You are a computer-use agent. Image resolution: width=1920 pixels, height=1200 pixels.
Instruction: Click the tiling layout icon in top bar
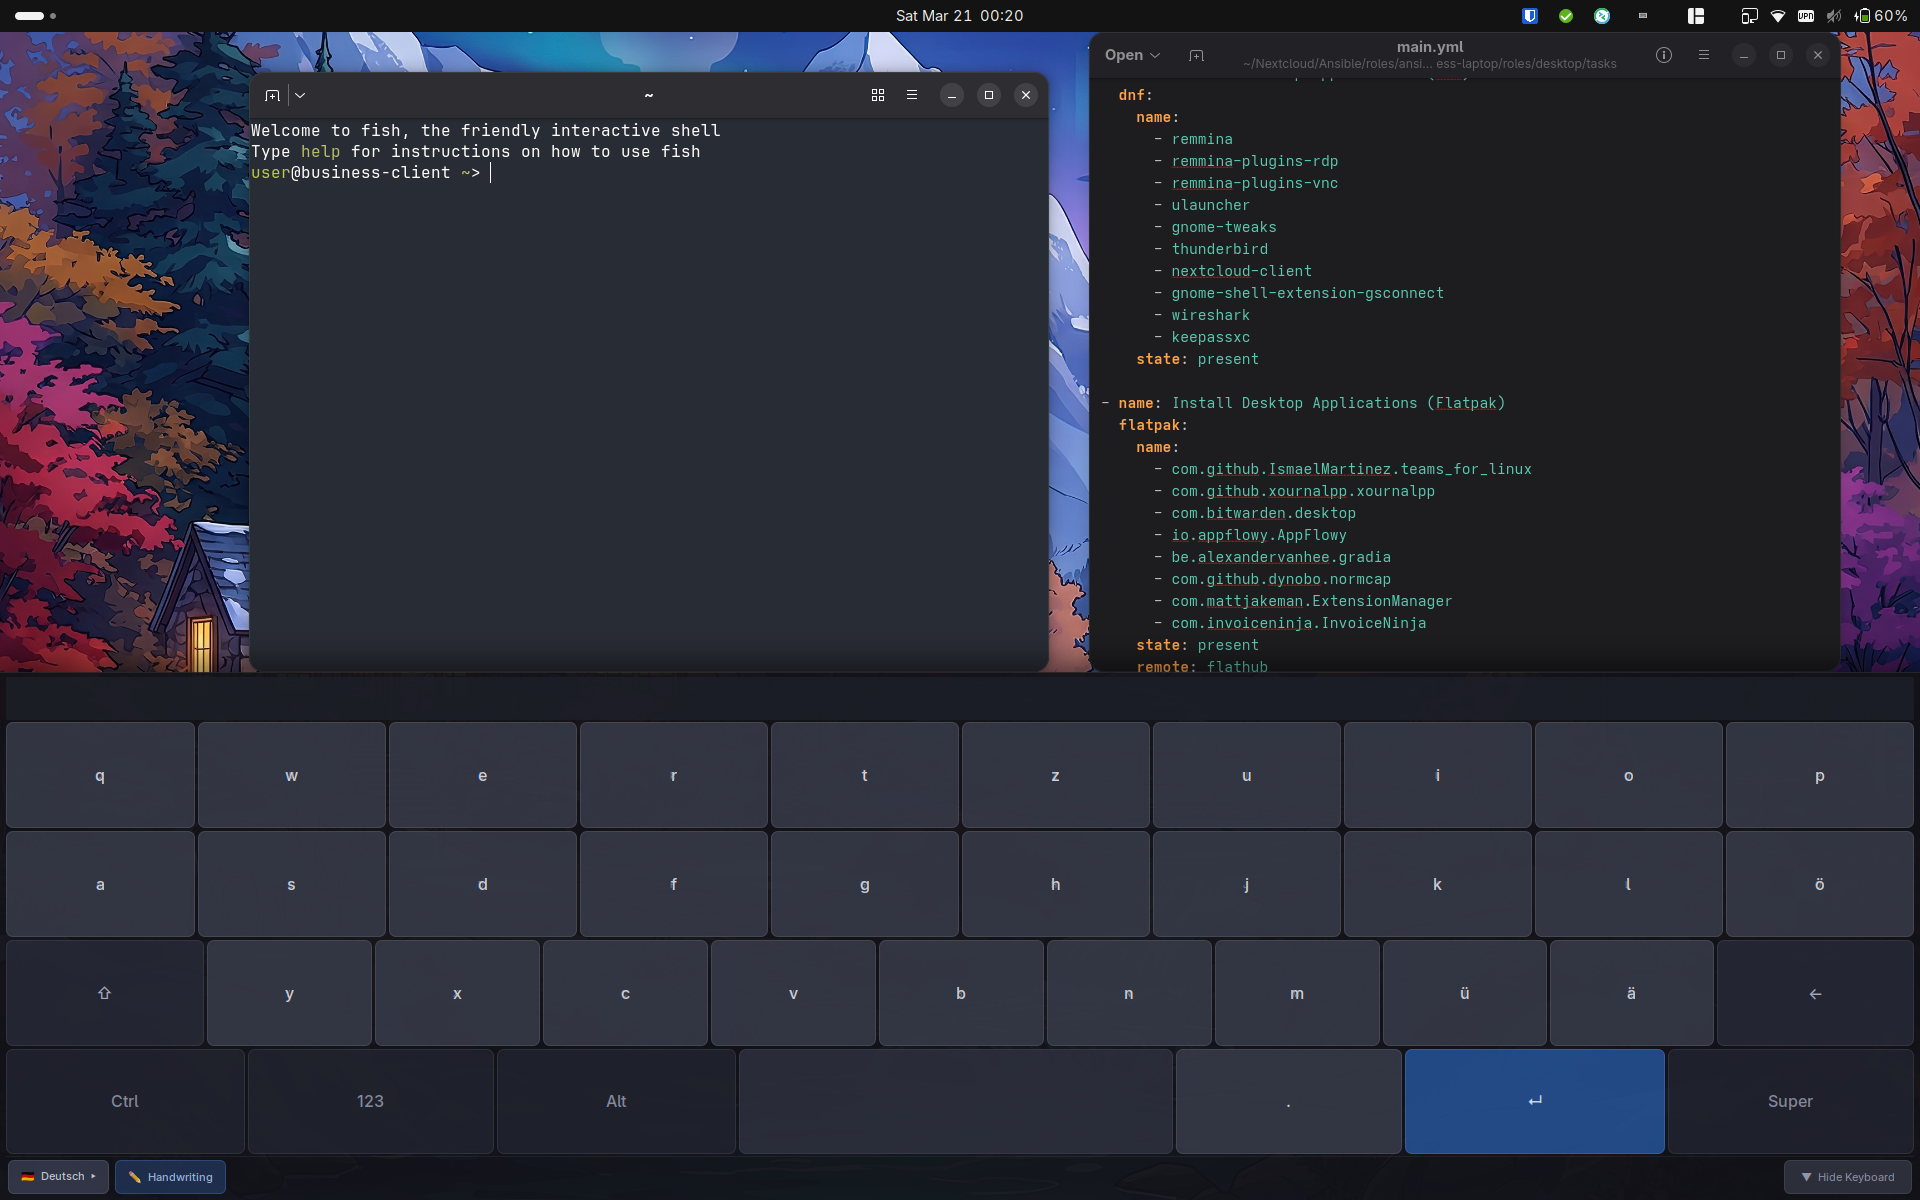(x=1695, y=16)
